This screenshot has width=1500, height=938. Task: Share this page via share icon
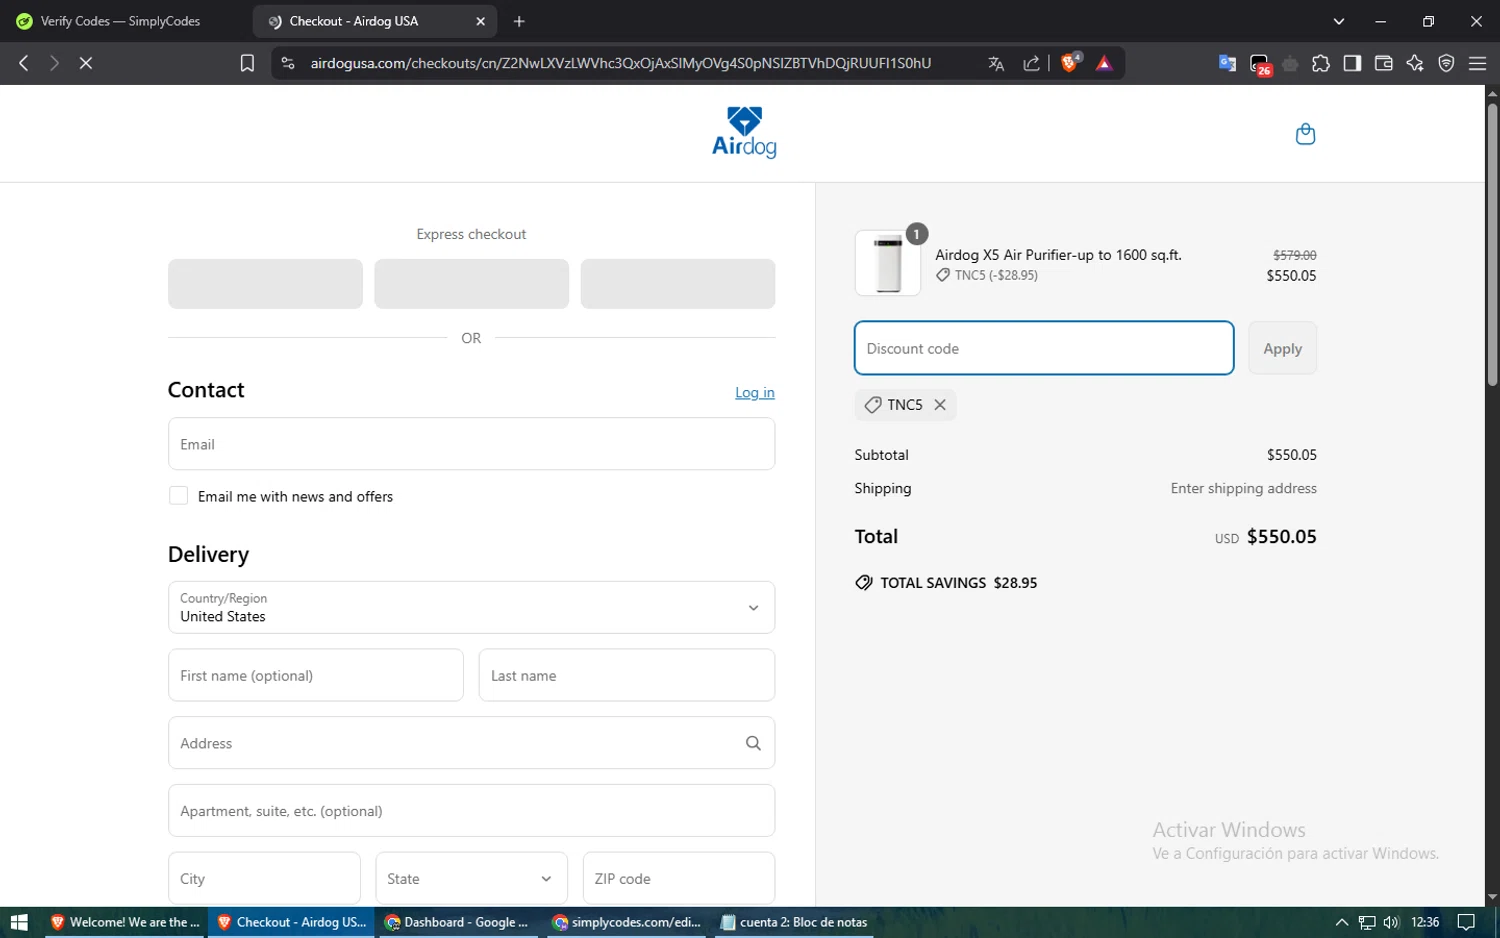pos(1032,63)
